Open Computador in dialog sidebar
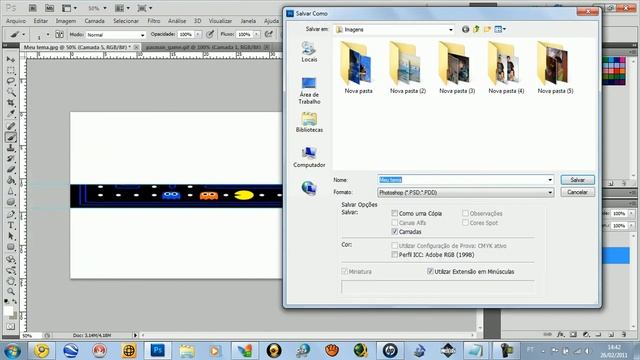Viewport: 640px width, 360px height. pos(309,157)
